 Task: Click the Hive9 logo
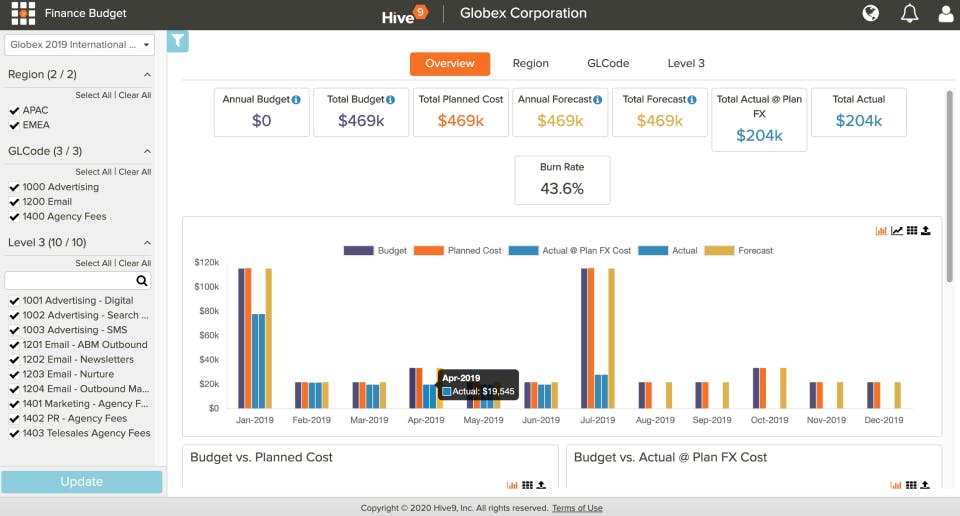coord(404,15)
